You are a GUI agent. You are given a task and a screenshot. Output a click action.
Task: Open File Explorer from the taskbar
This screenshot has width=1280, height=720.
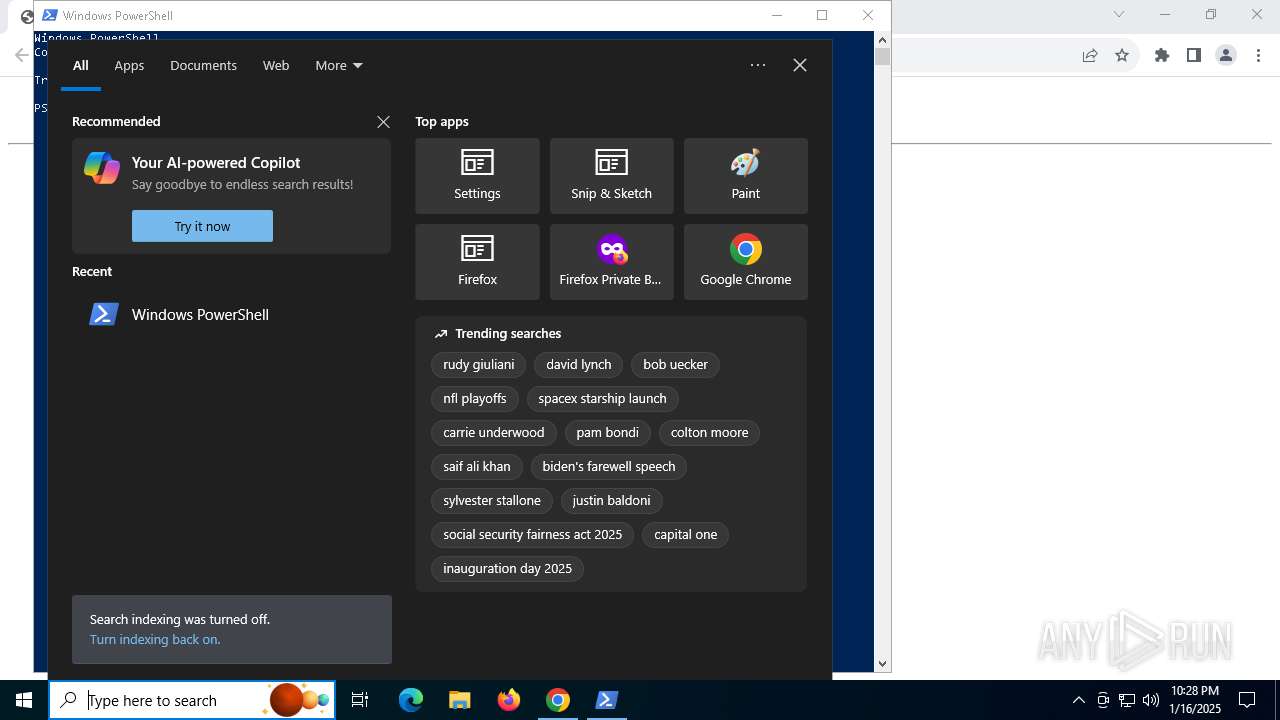tap(460, 700)
